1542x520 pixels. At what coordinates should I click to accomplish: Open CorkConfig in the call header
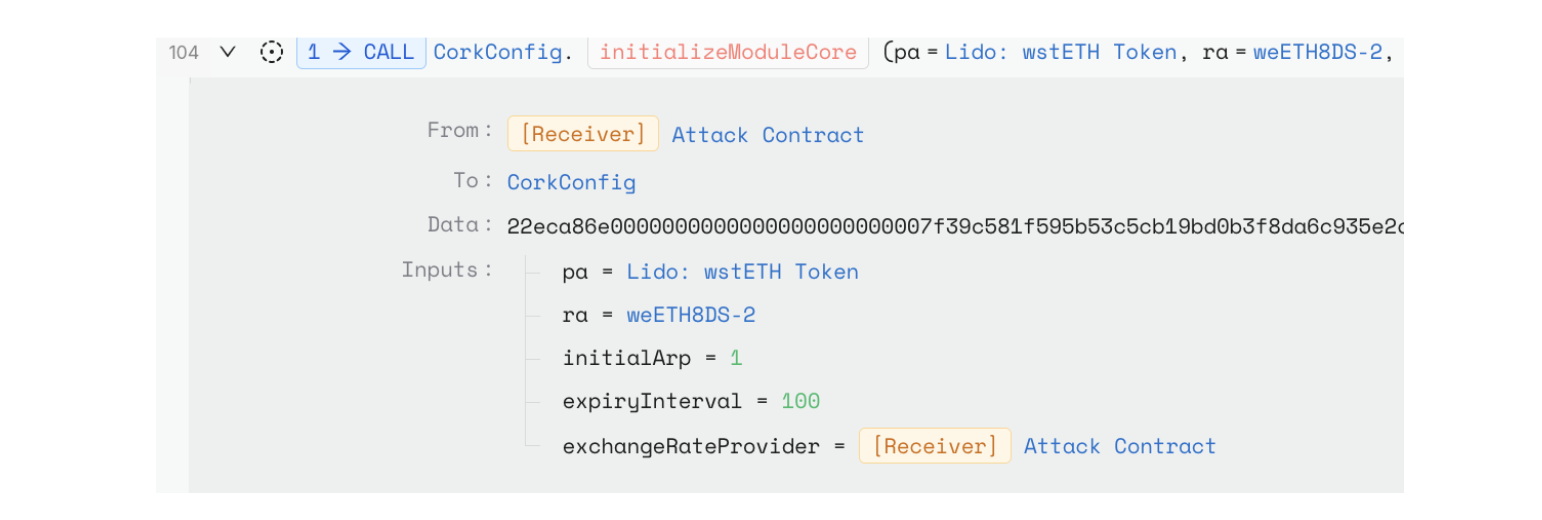(497, 52)
